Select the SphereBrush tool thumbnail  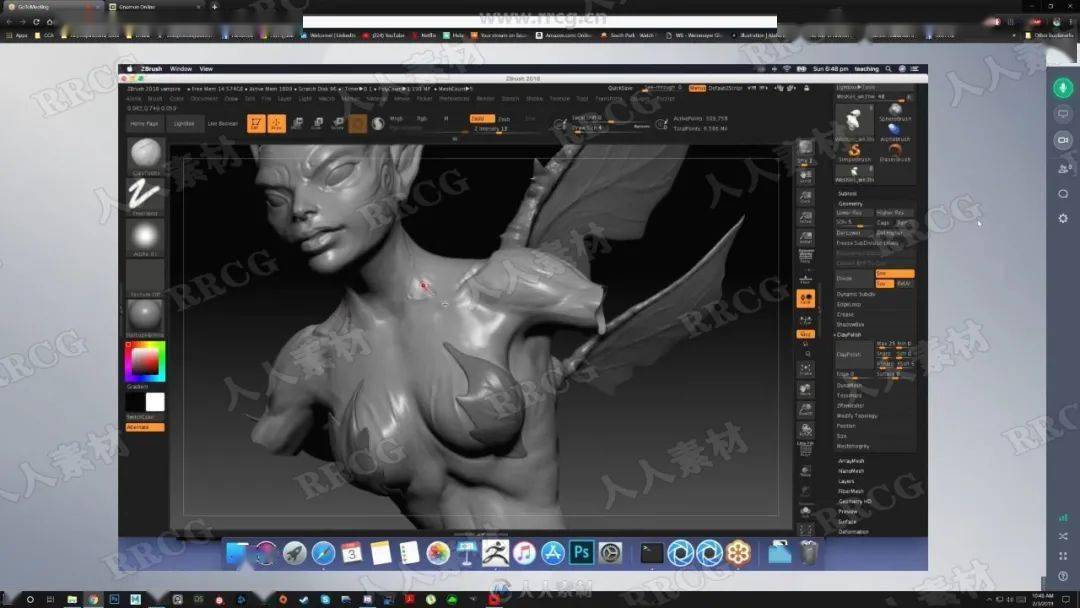895,112
